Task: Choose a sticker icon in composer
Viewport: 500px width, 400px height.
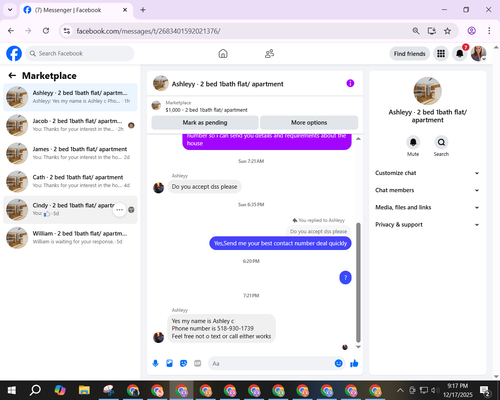Action: 183,363
